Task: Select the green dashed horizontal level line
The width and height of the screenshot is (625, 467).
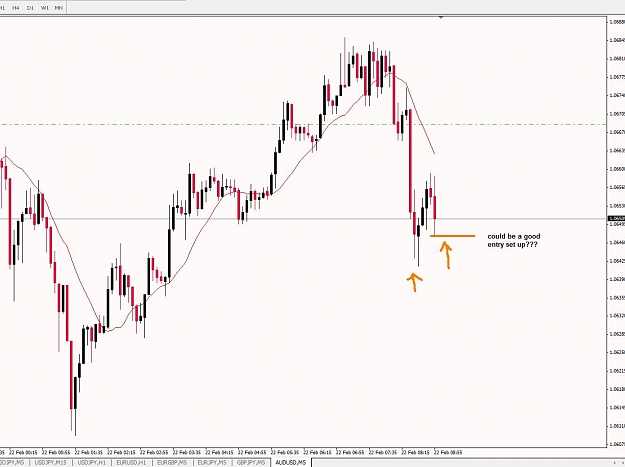Action: (303, 125)
